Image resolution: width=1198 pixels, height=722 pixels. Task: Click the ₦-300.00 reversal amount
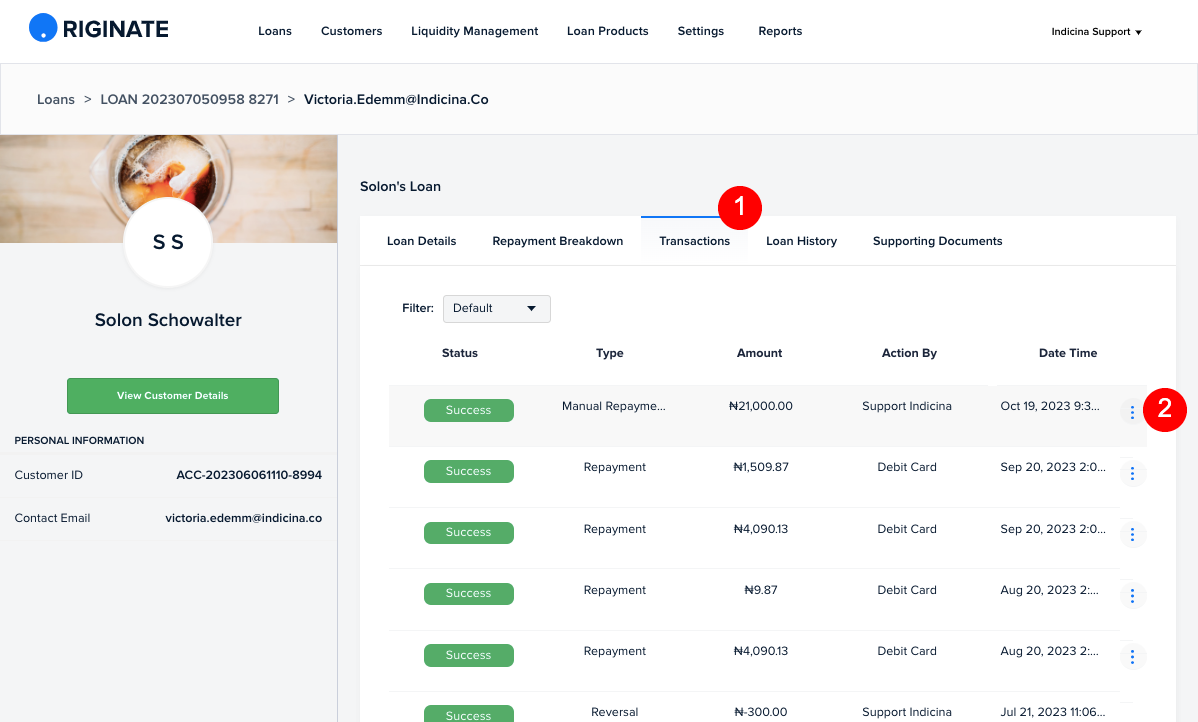[761, 712]
